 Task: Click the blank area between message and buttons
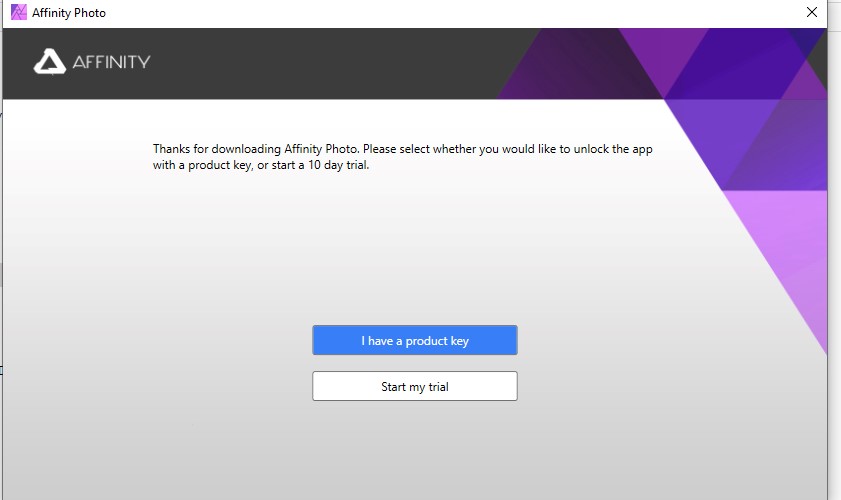[x=414, y=250]
